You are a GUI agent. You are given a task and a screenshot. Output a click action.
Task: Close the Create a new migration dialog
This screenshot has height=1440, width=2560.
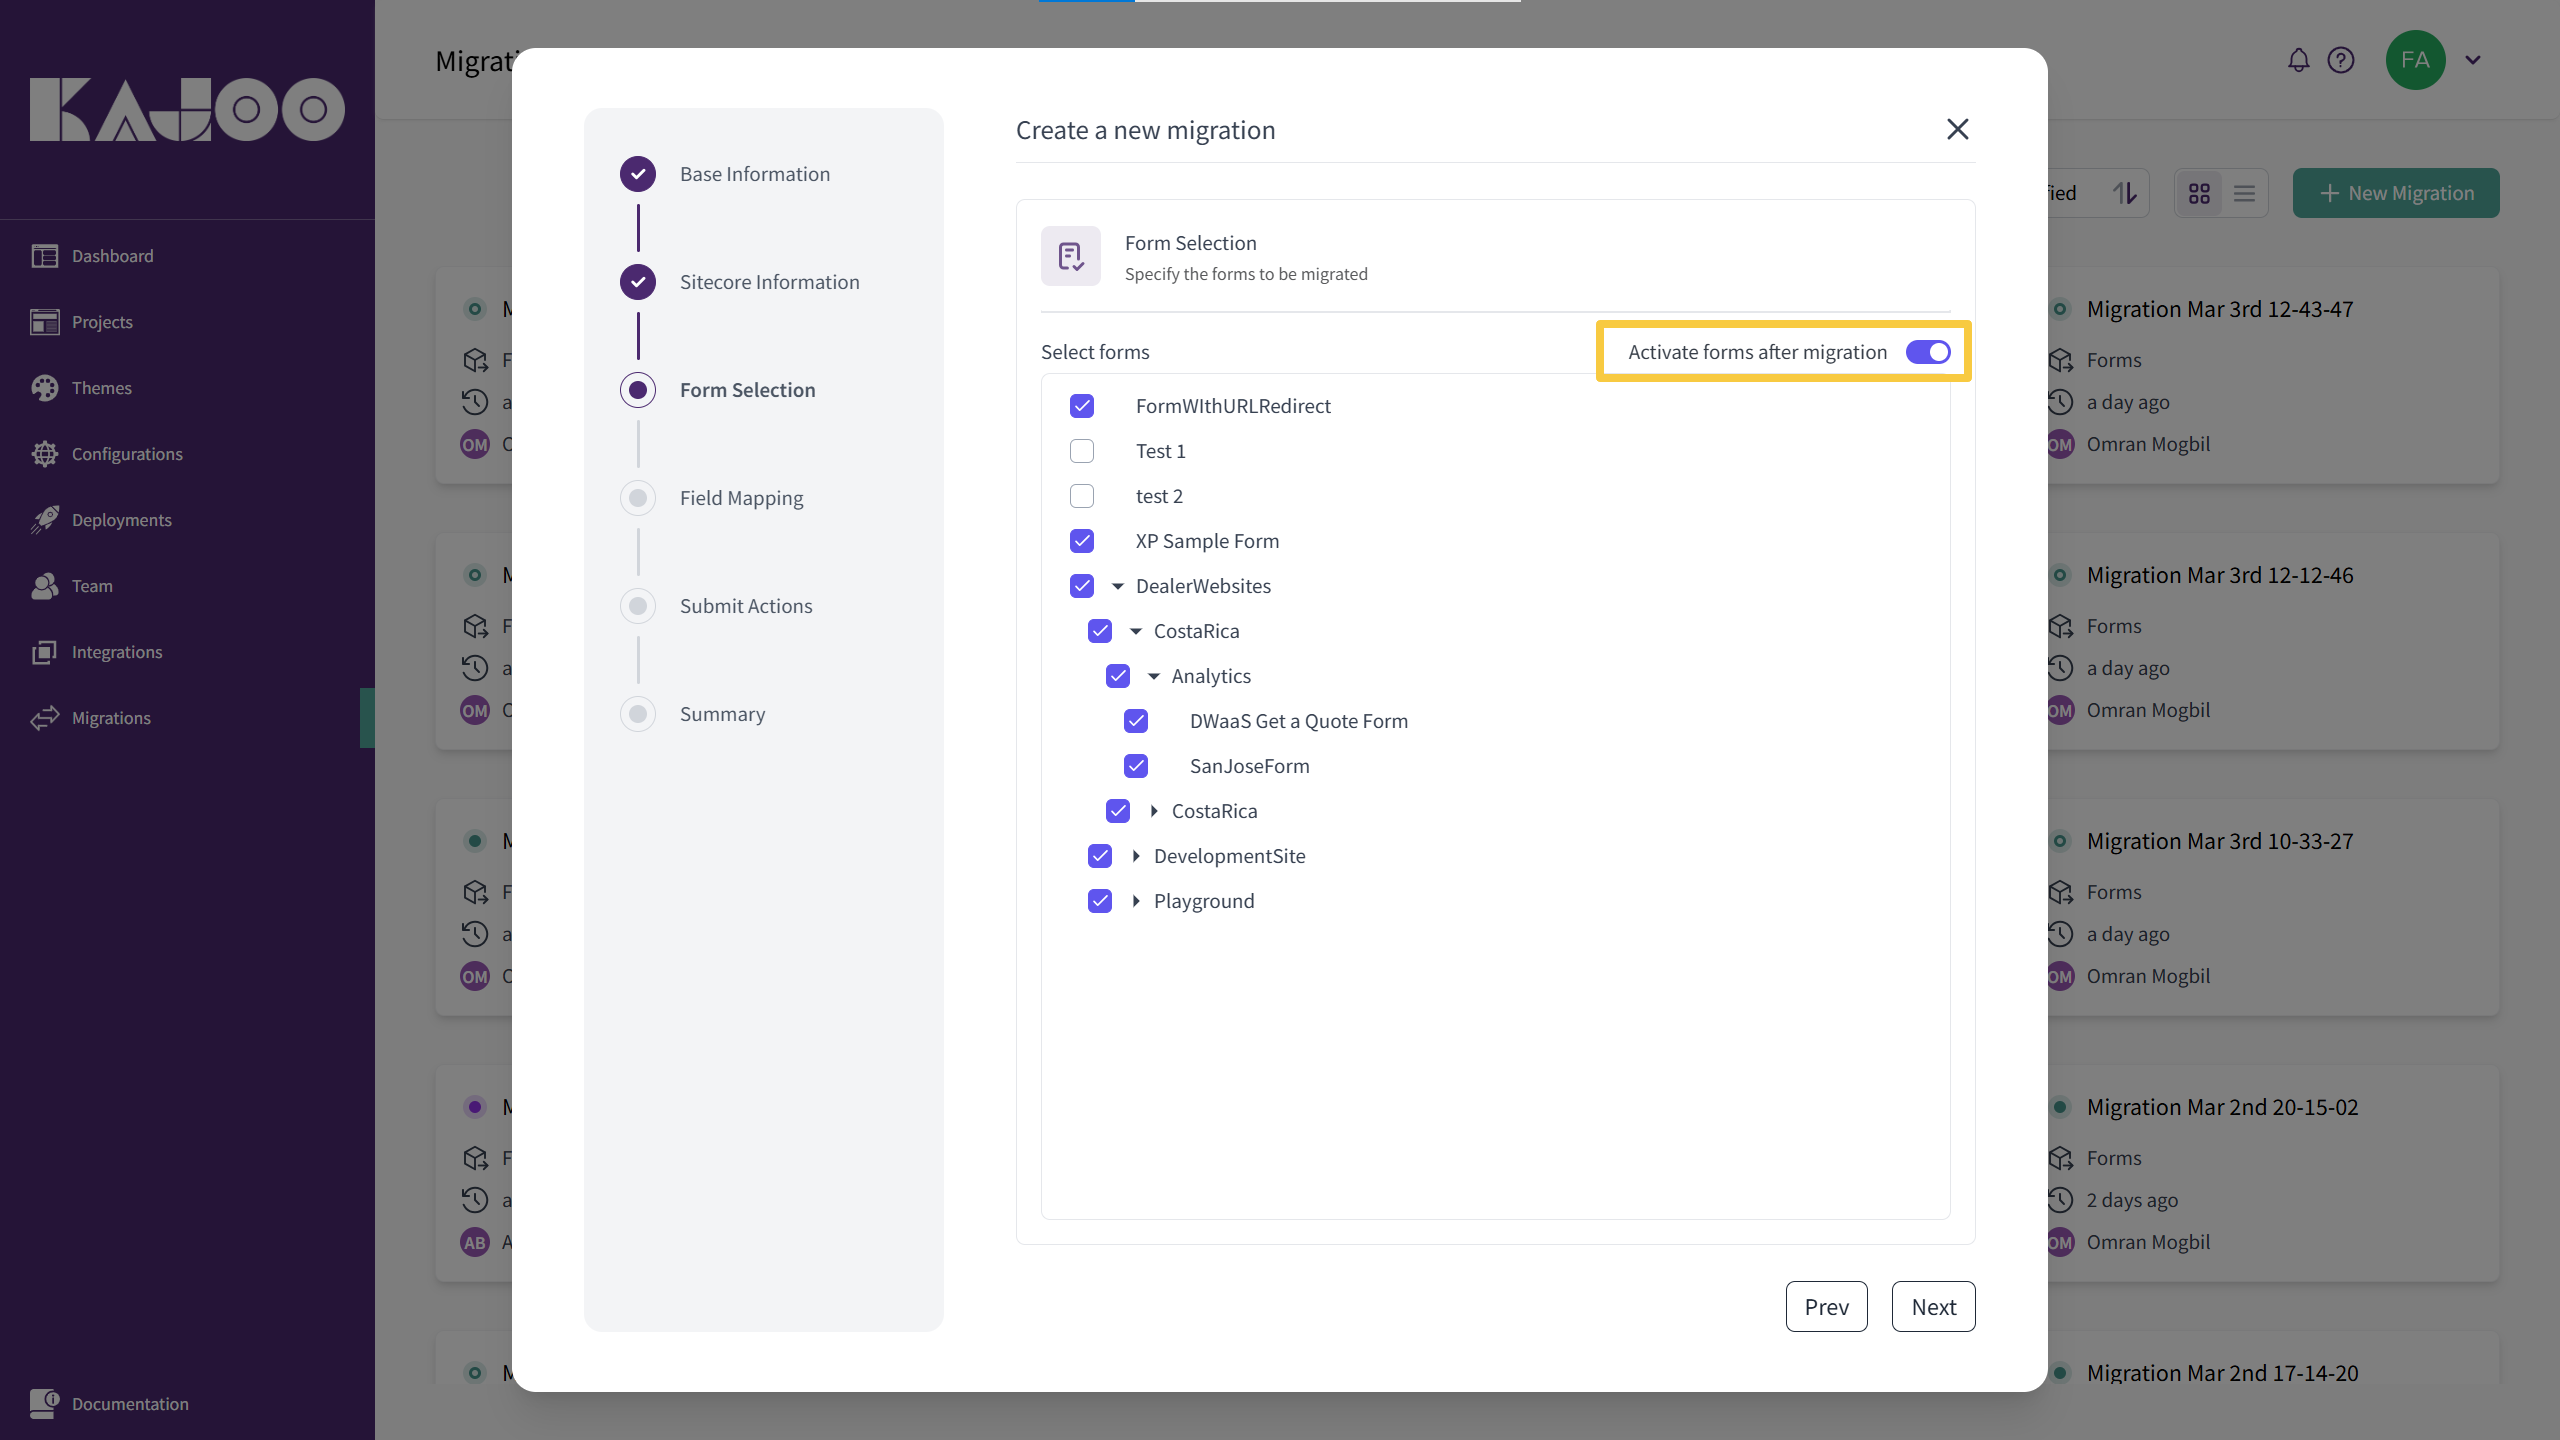point(1957,129)
